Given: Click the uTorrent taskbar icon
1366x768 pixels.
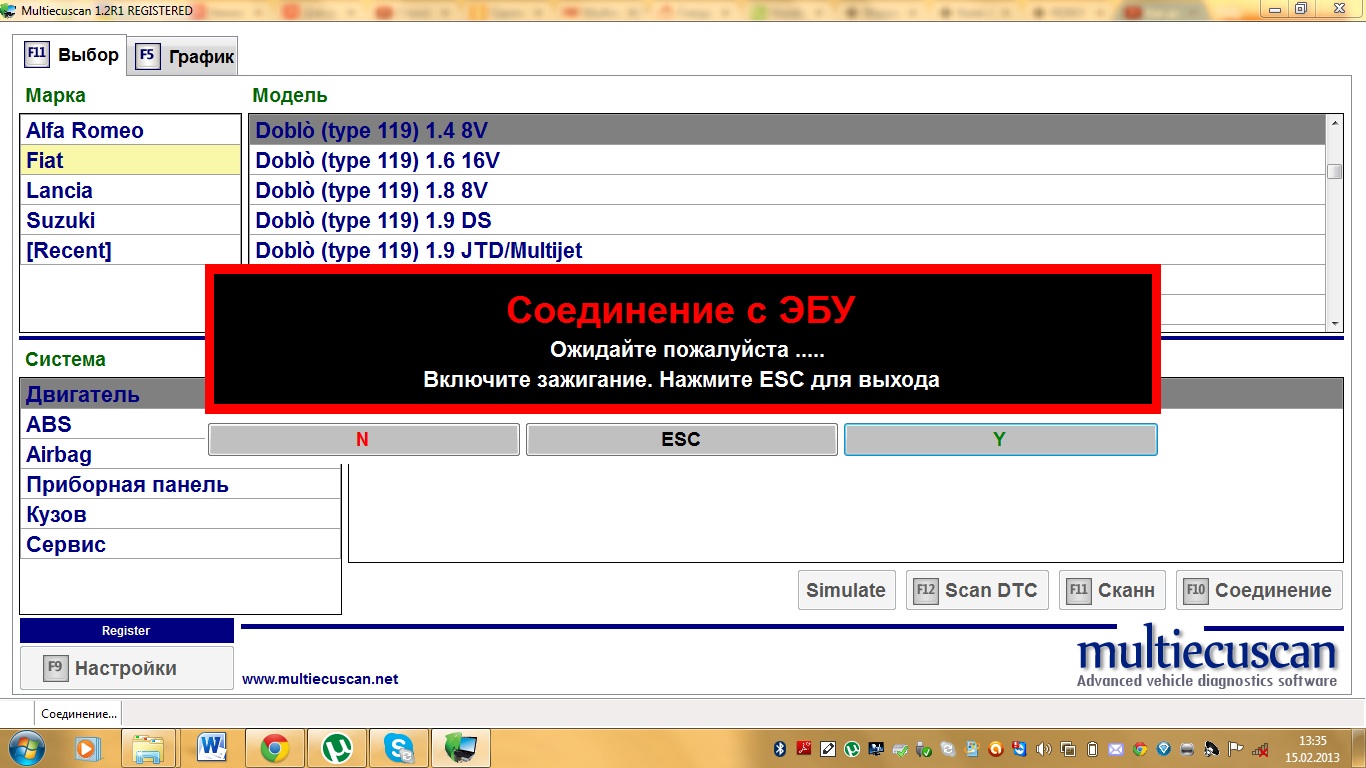Looking at the screenshot, I should click(x=337, y=747).
